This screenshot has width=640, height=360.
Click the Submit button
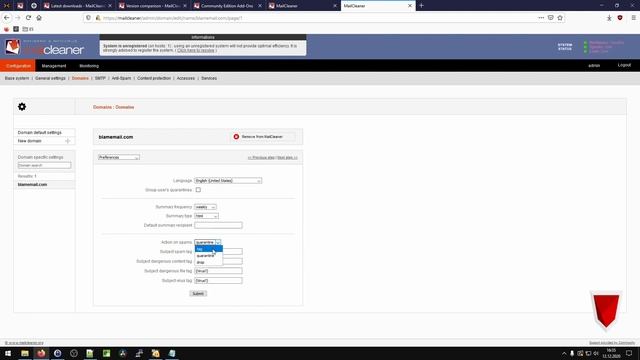pos(198,293)
